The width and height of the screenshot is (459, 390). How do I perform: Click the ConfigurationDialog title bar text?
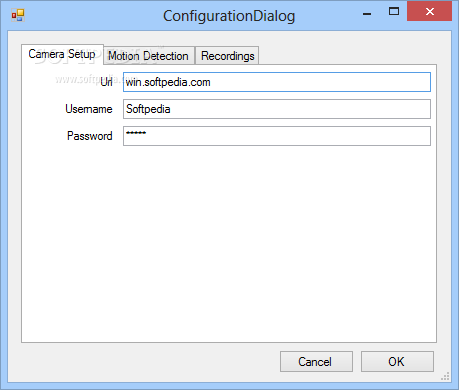(229, 16)
